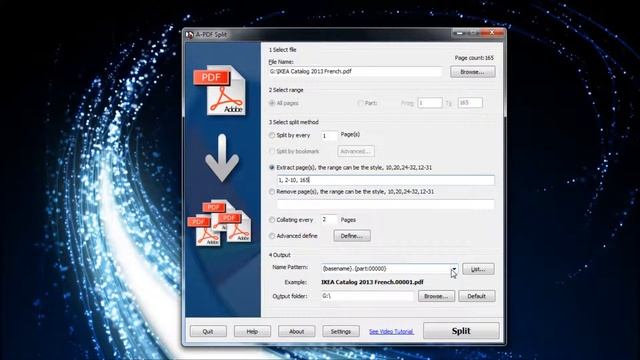
Task: Select the Advanced define radio button
Action: click(272, 236)
